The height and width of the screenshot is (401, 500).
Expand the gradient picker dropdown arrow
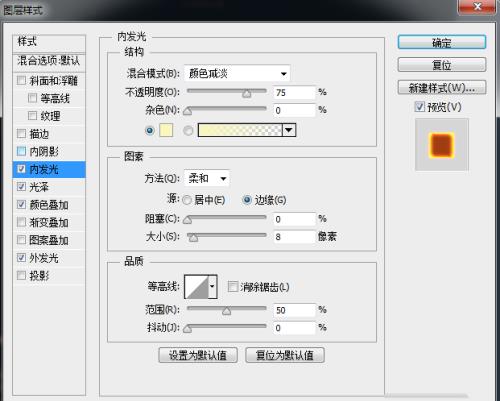tap(289, 130)
